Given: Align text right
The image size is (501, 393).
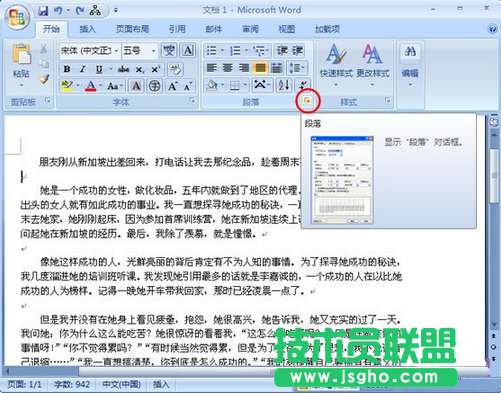Looking at the screenshot, I should 244,68.
